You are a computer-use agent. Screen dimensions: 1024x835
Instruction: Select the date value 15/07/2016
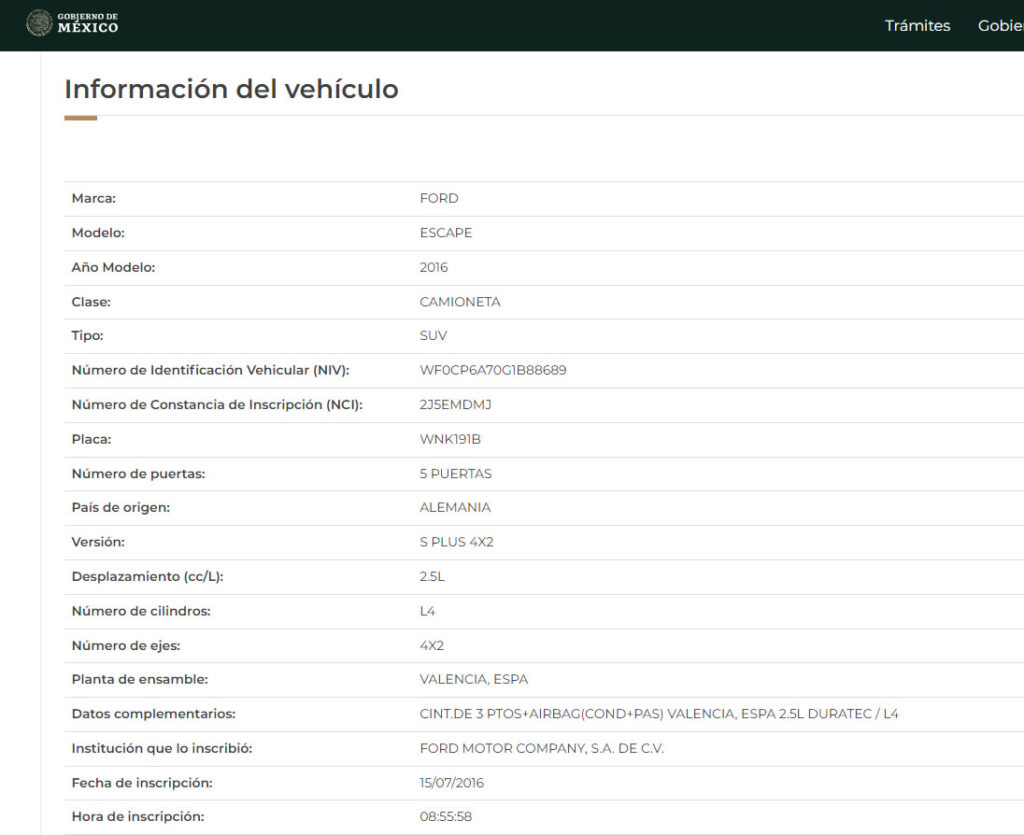pyautogui.click(x=451, y=783)
